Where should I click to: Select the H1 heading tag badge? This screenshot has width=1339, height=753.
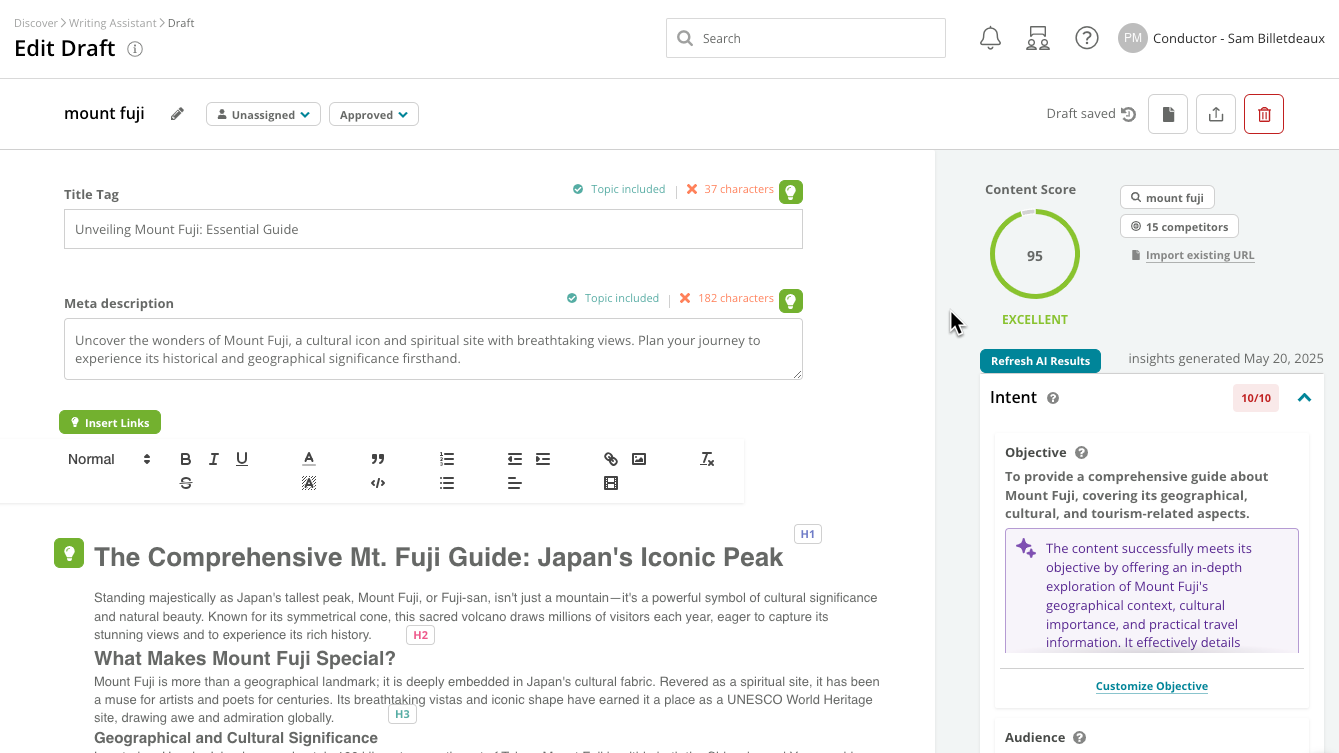pos(808,534)
